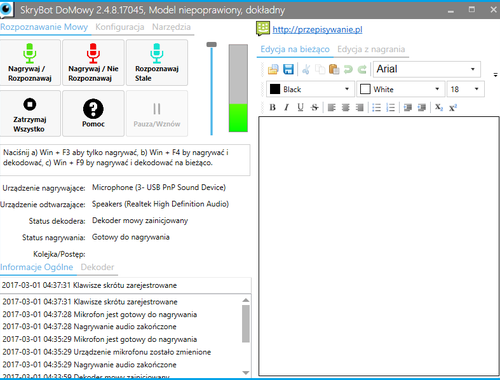Select 04:37:28 'Nagrywanie audio zakończone' log entry
The height and width of the screenshot is (380, 500).
point(89,327)
